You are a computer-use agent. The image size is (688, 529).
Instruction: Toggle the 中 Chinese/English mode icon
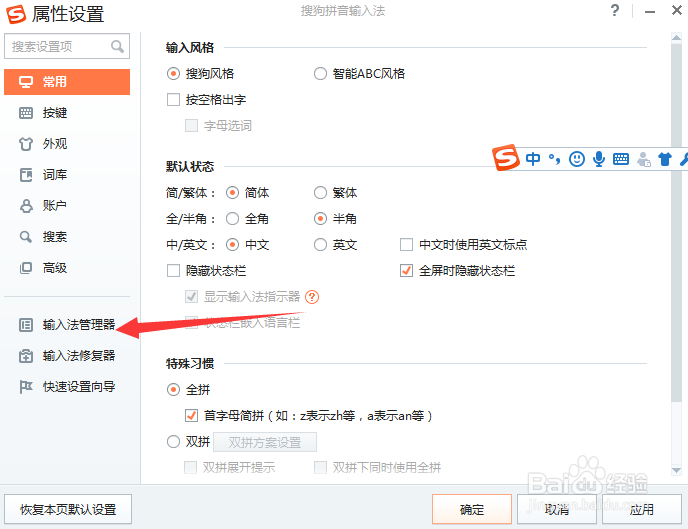(x=533, y=159)
